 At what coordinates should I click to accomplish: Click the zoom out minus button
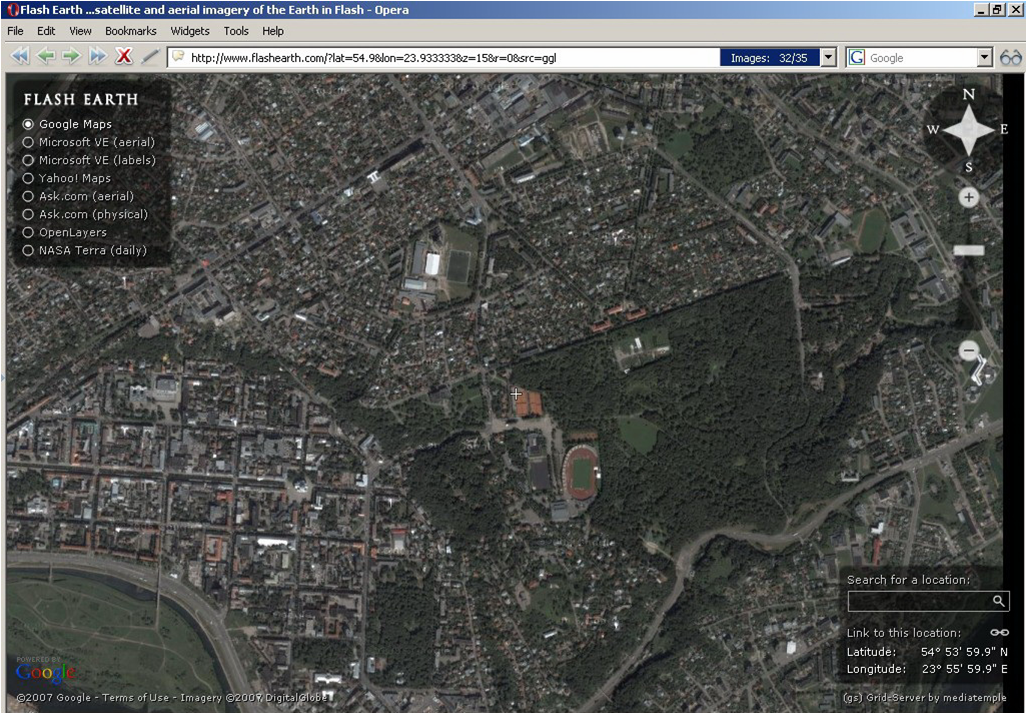(x=968, y=351)
